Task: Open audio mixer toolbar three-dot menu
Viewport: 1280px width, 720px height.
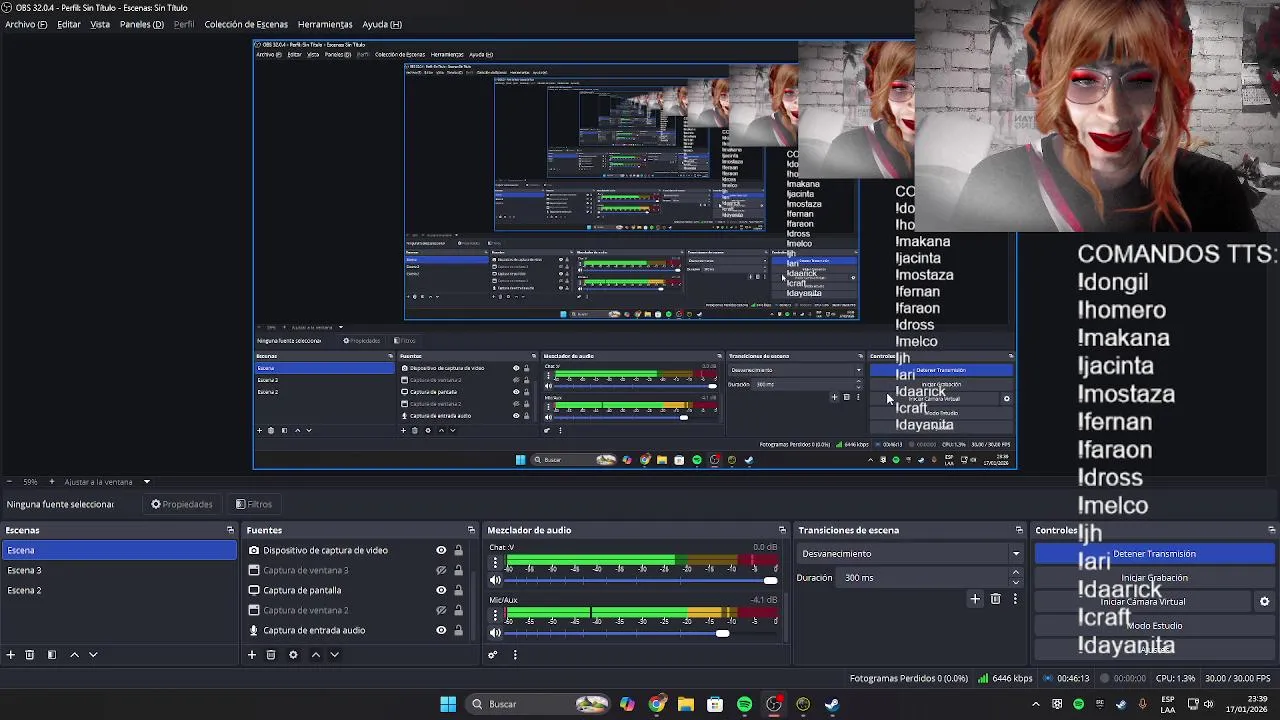Action: (x=515, y=655)
